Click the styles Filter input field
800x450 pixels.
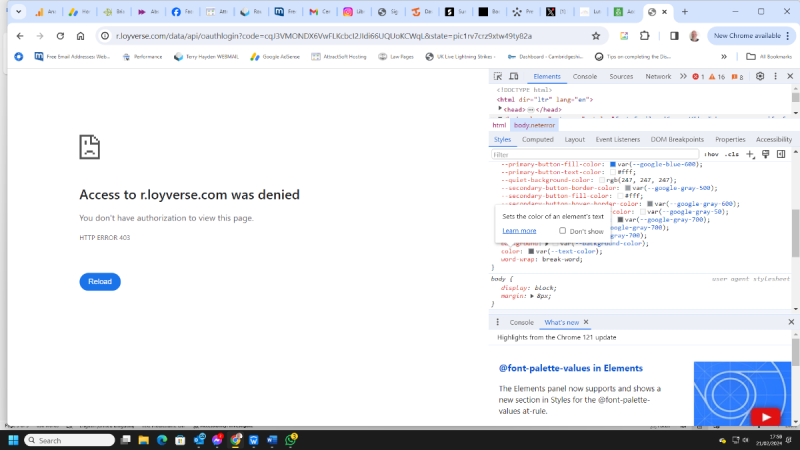tap(594, 154)
